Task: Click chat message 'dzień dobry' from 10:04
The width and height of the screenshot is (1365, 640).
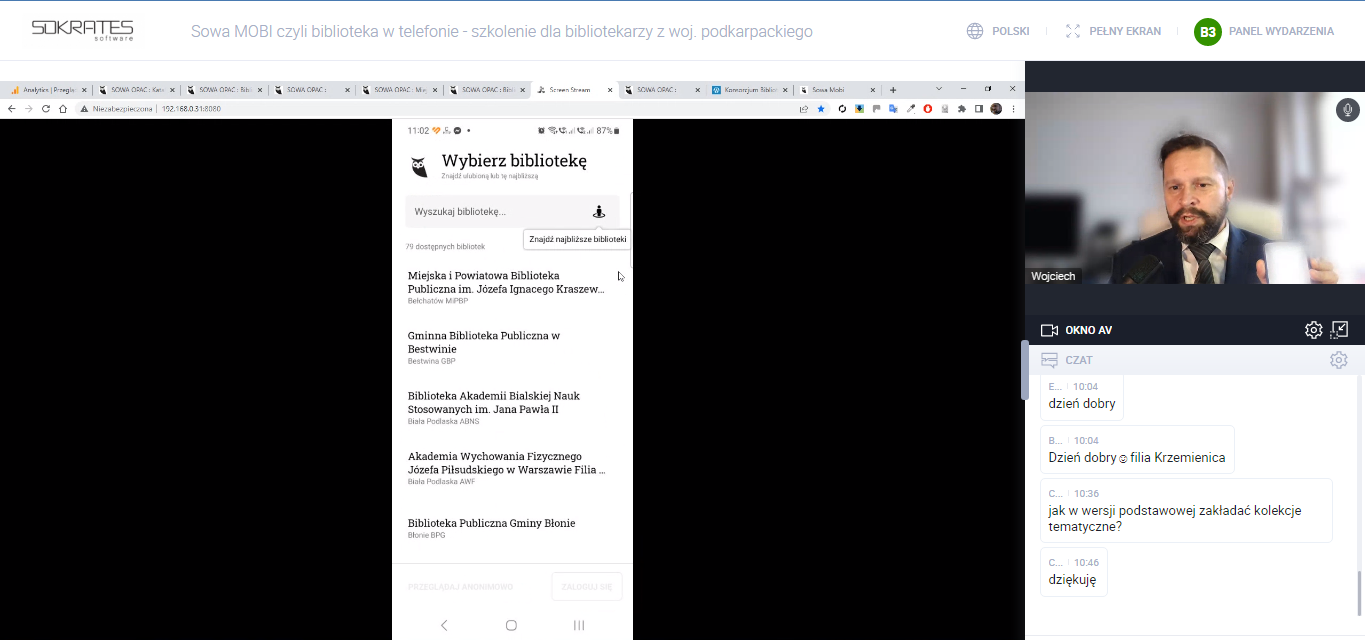Action: click(x=1082, y=396)
